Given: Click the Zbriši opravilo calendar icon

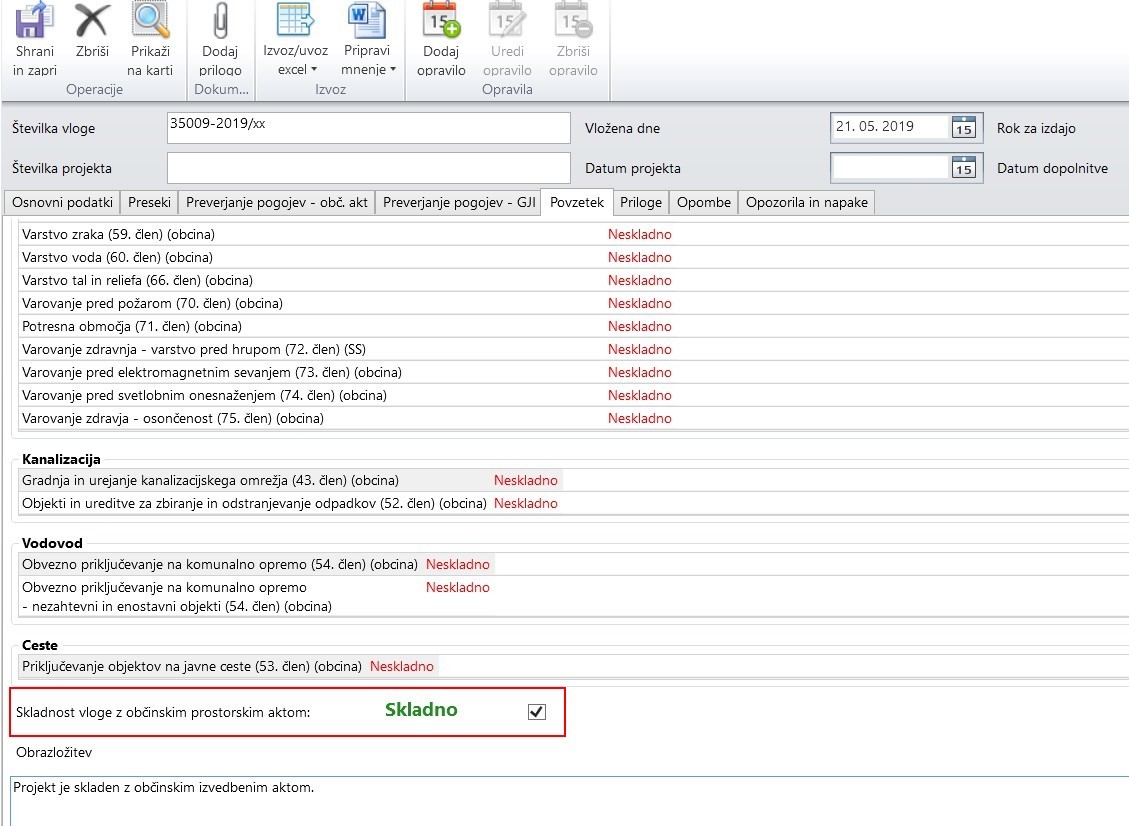Looking at the screenshot, I should click(x=573, y=21).
